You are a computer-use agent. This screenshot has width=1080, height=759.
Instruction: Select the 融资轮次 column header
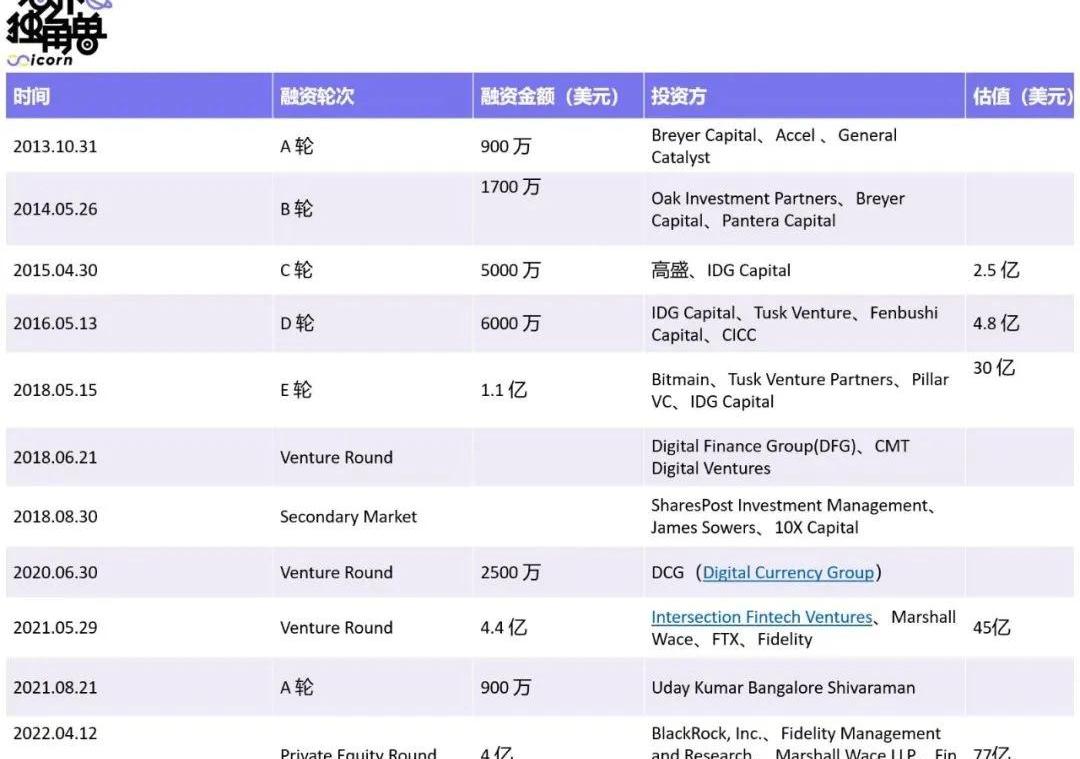pos(317,96)
